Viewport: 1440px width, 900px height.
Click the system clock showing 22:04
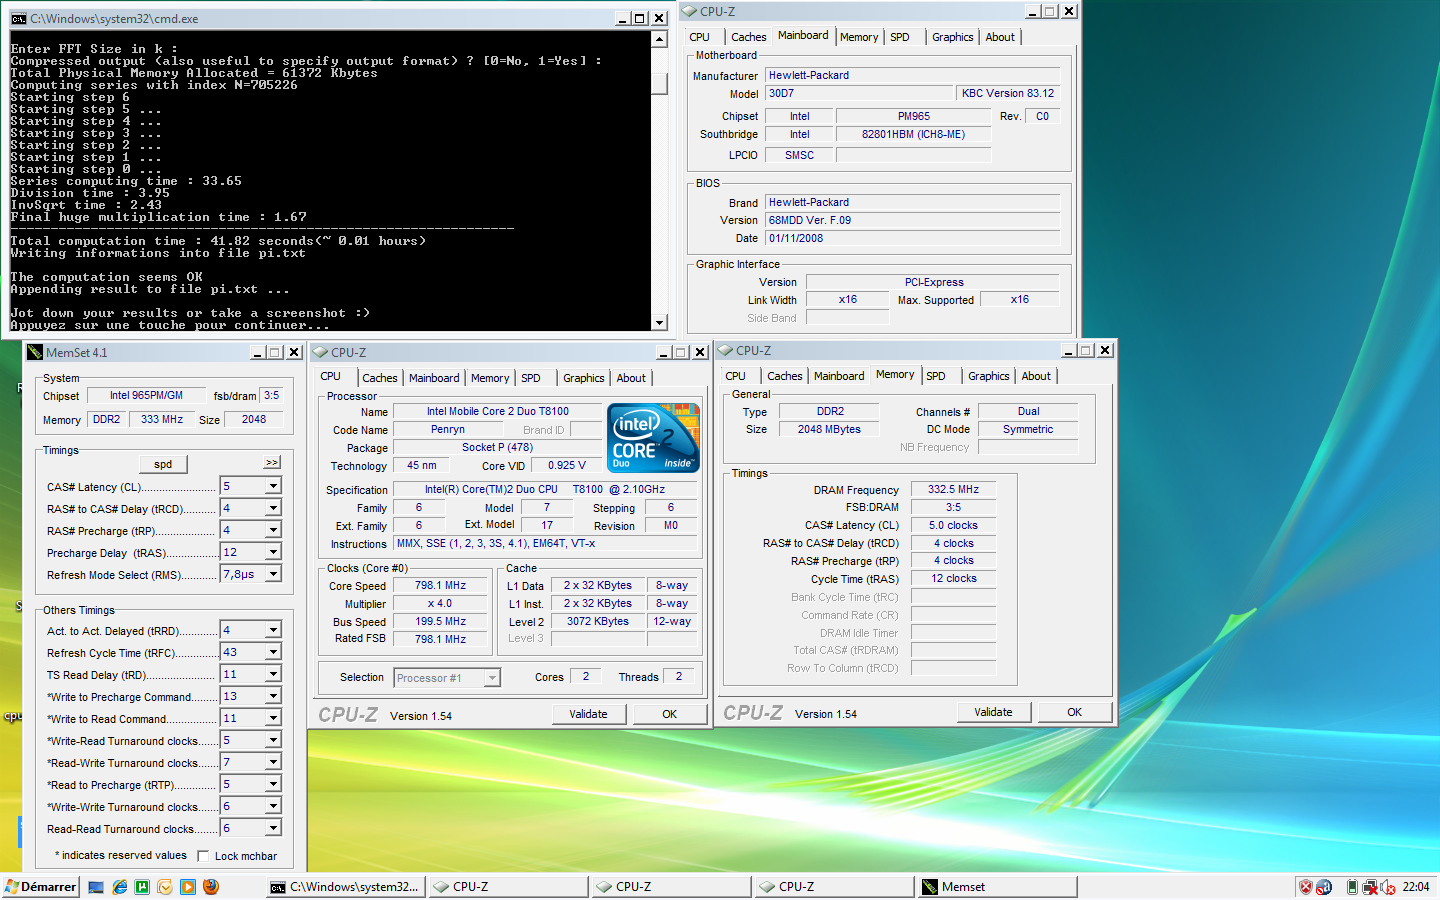[x=1416, y=887]
